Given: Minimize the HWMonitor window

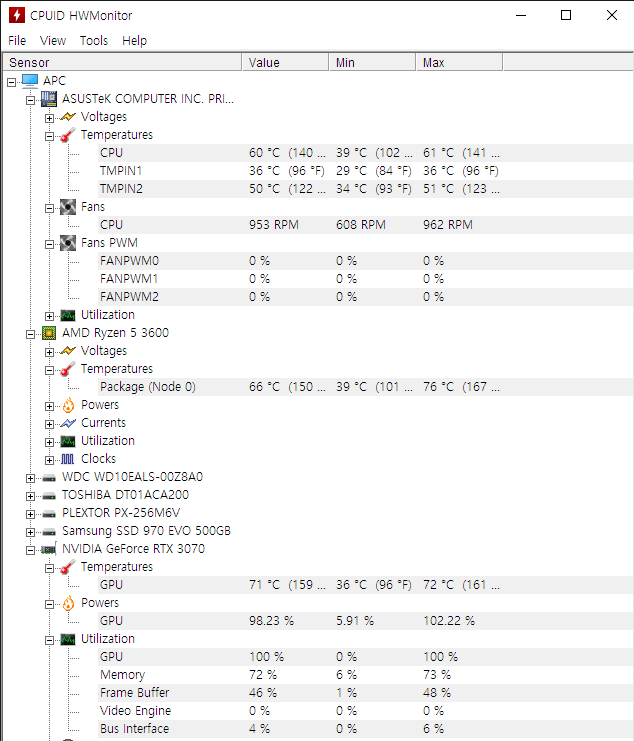Looking at the screenshot, I should pyautogui.click(x=521, y=15).
